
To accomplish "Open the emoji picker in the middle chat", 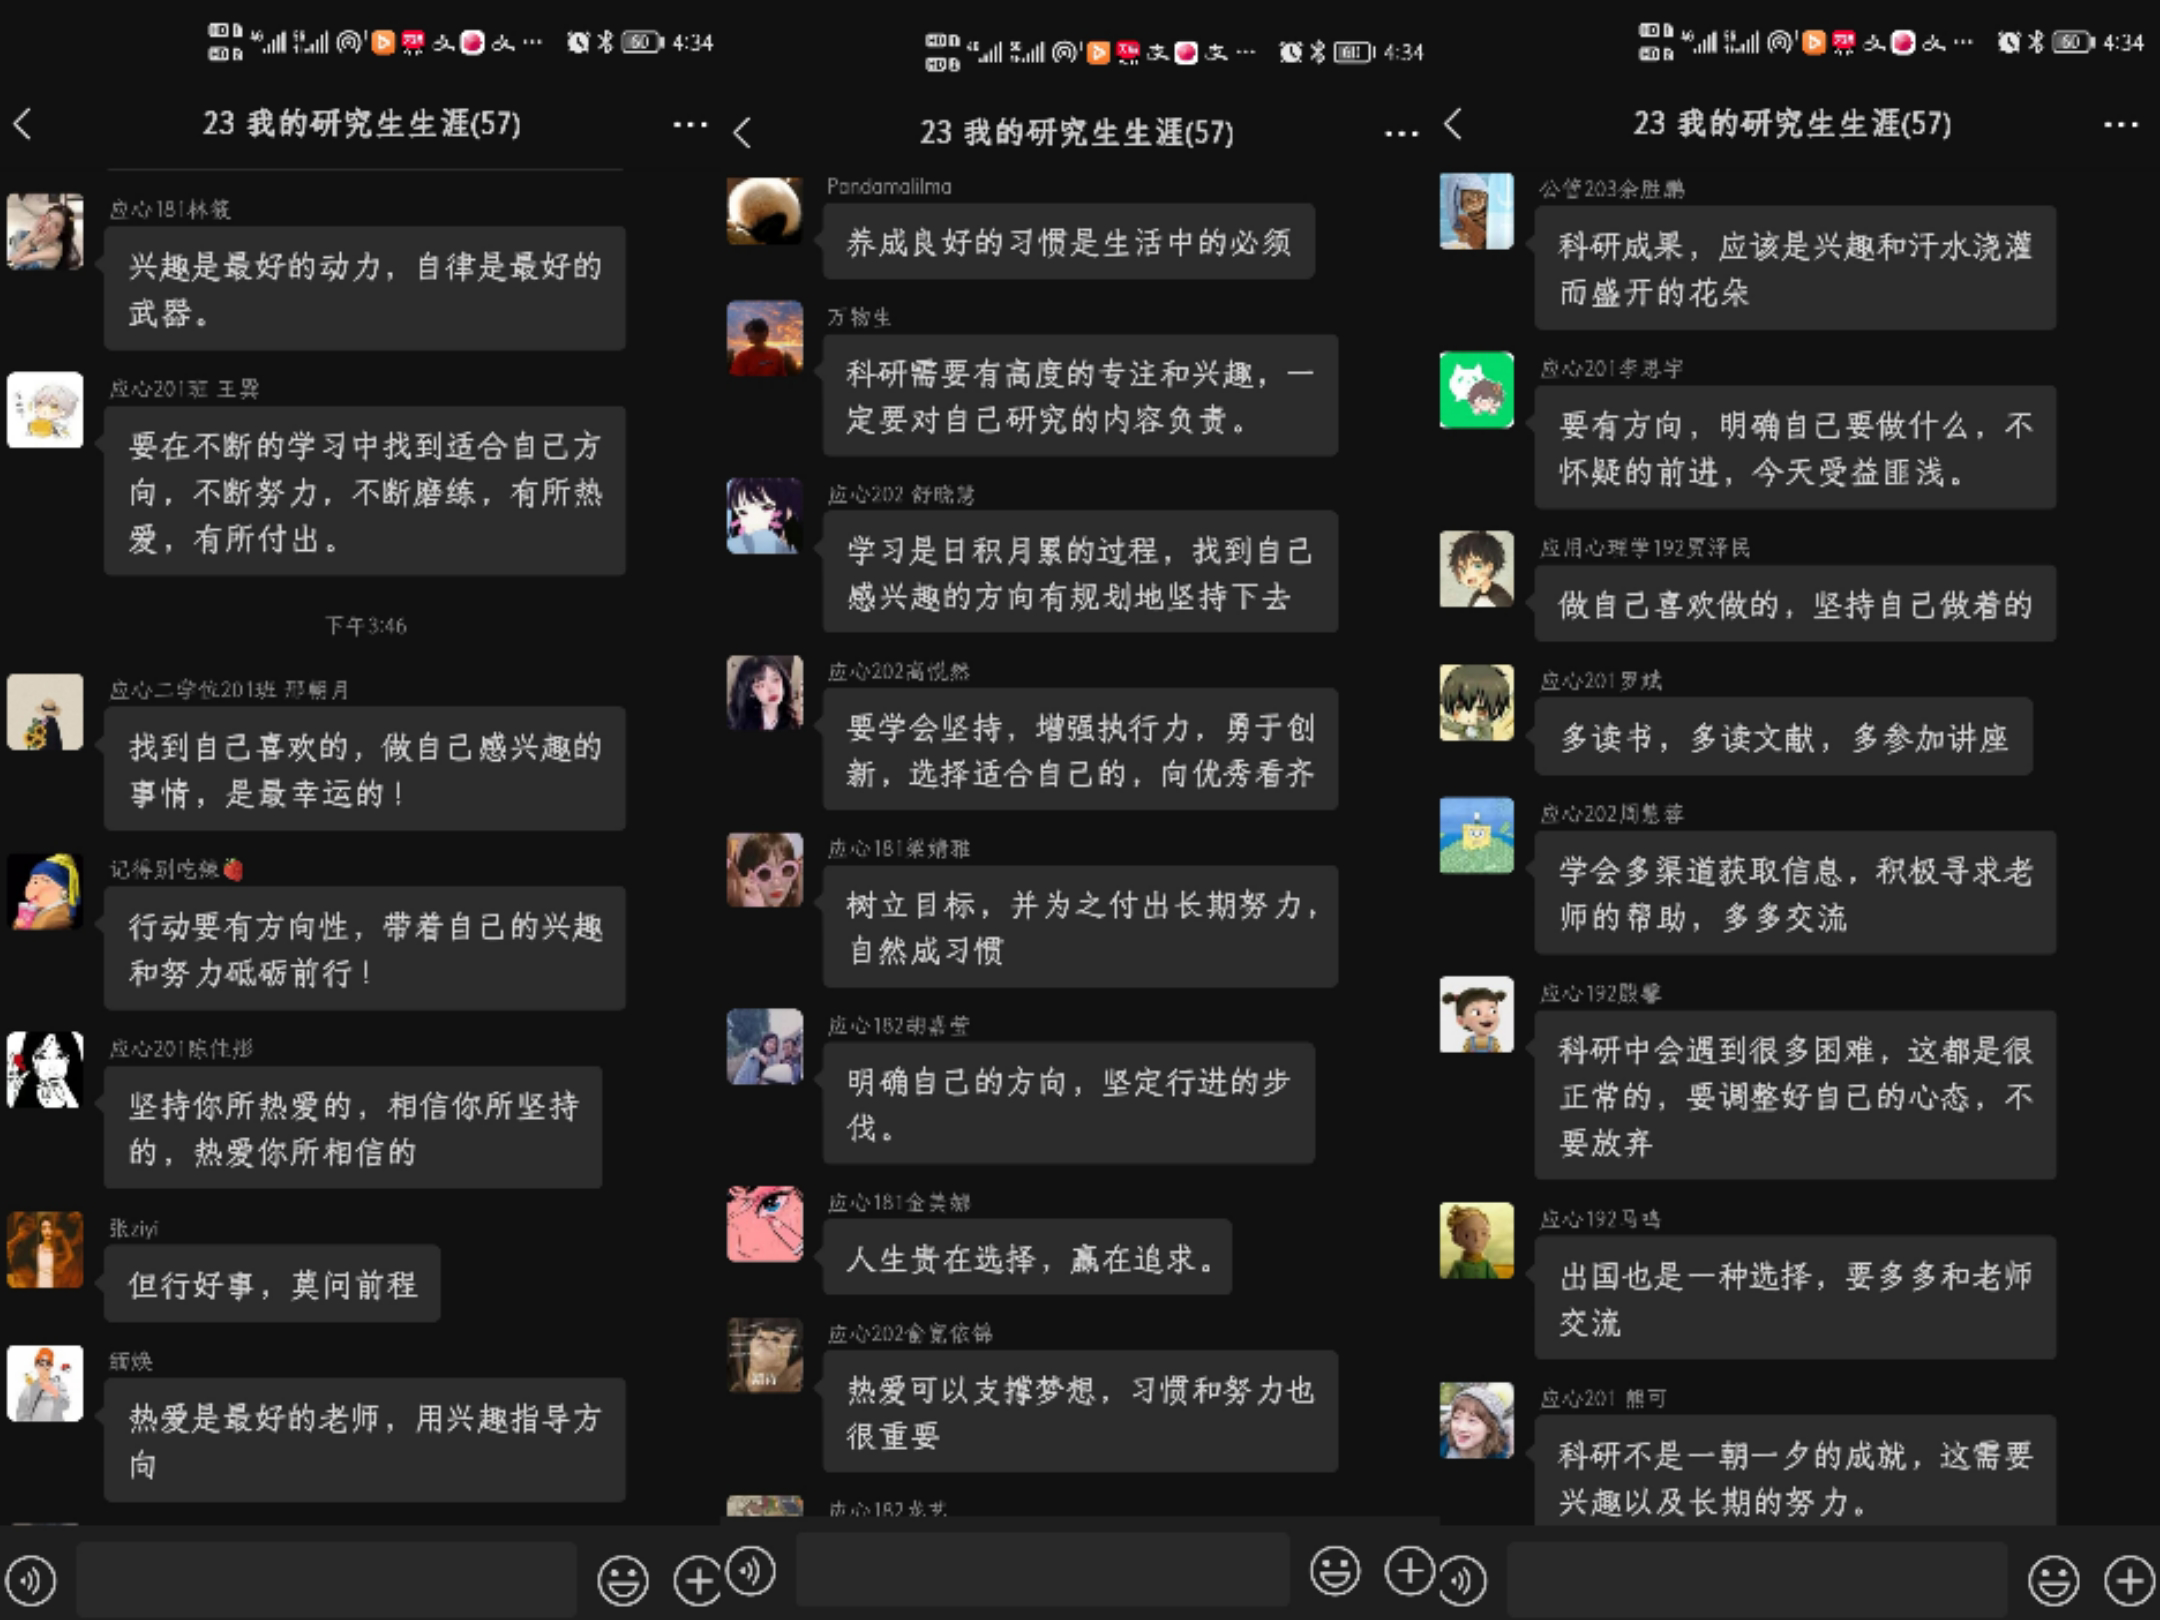I will pos(1335,1570).
